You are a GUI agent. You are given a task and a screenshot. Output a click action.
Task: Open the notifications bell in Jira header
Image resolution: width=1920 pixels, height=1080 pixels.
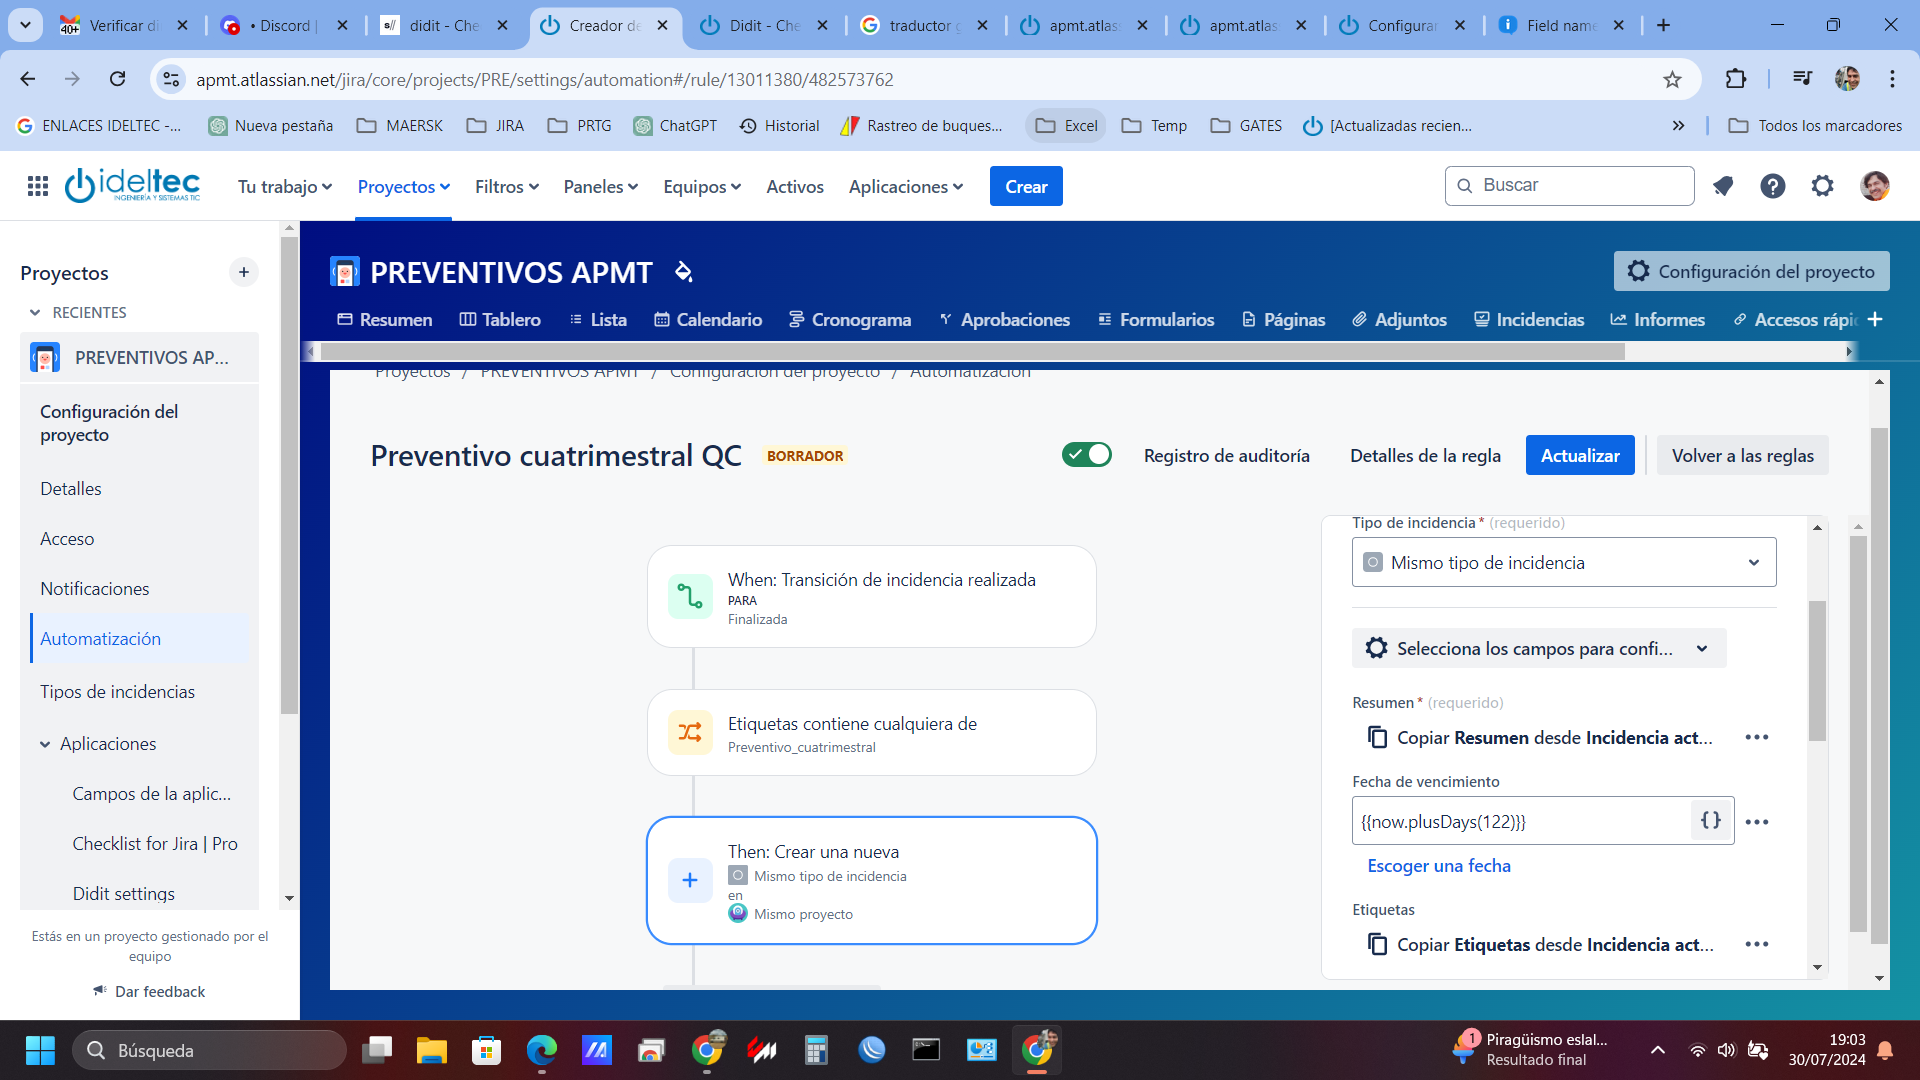1722,186
